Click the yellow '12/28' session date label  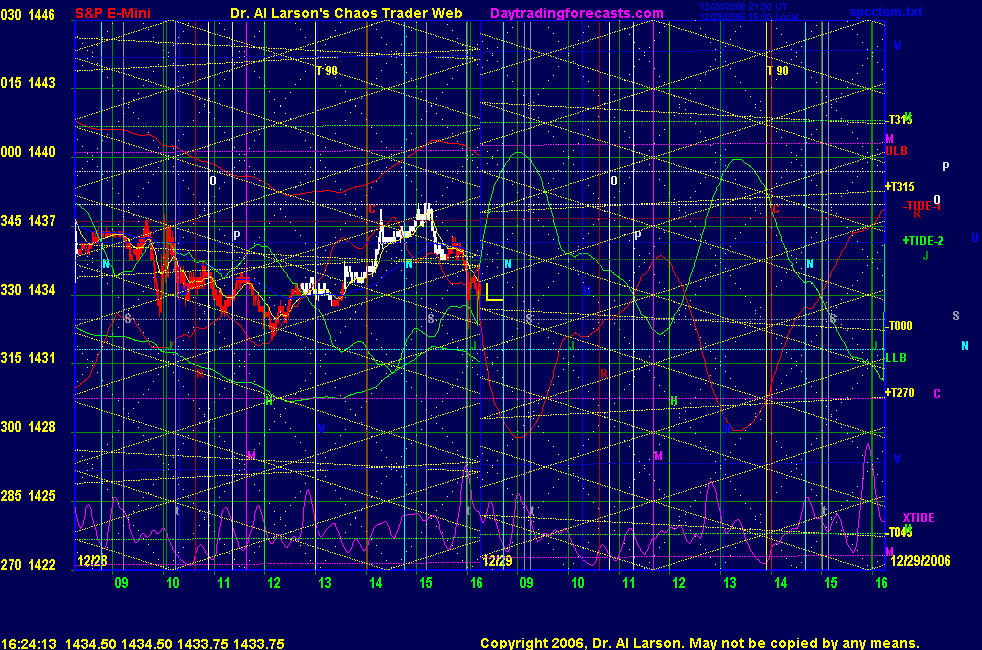[x=92, y=560]
